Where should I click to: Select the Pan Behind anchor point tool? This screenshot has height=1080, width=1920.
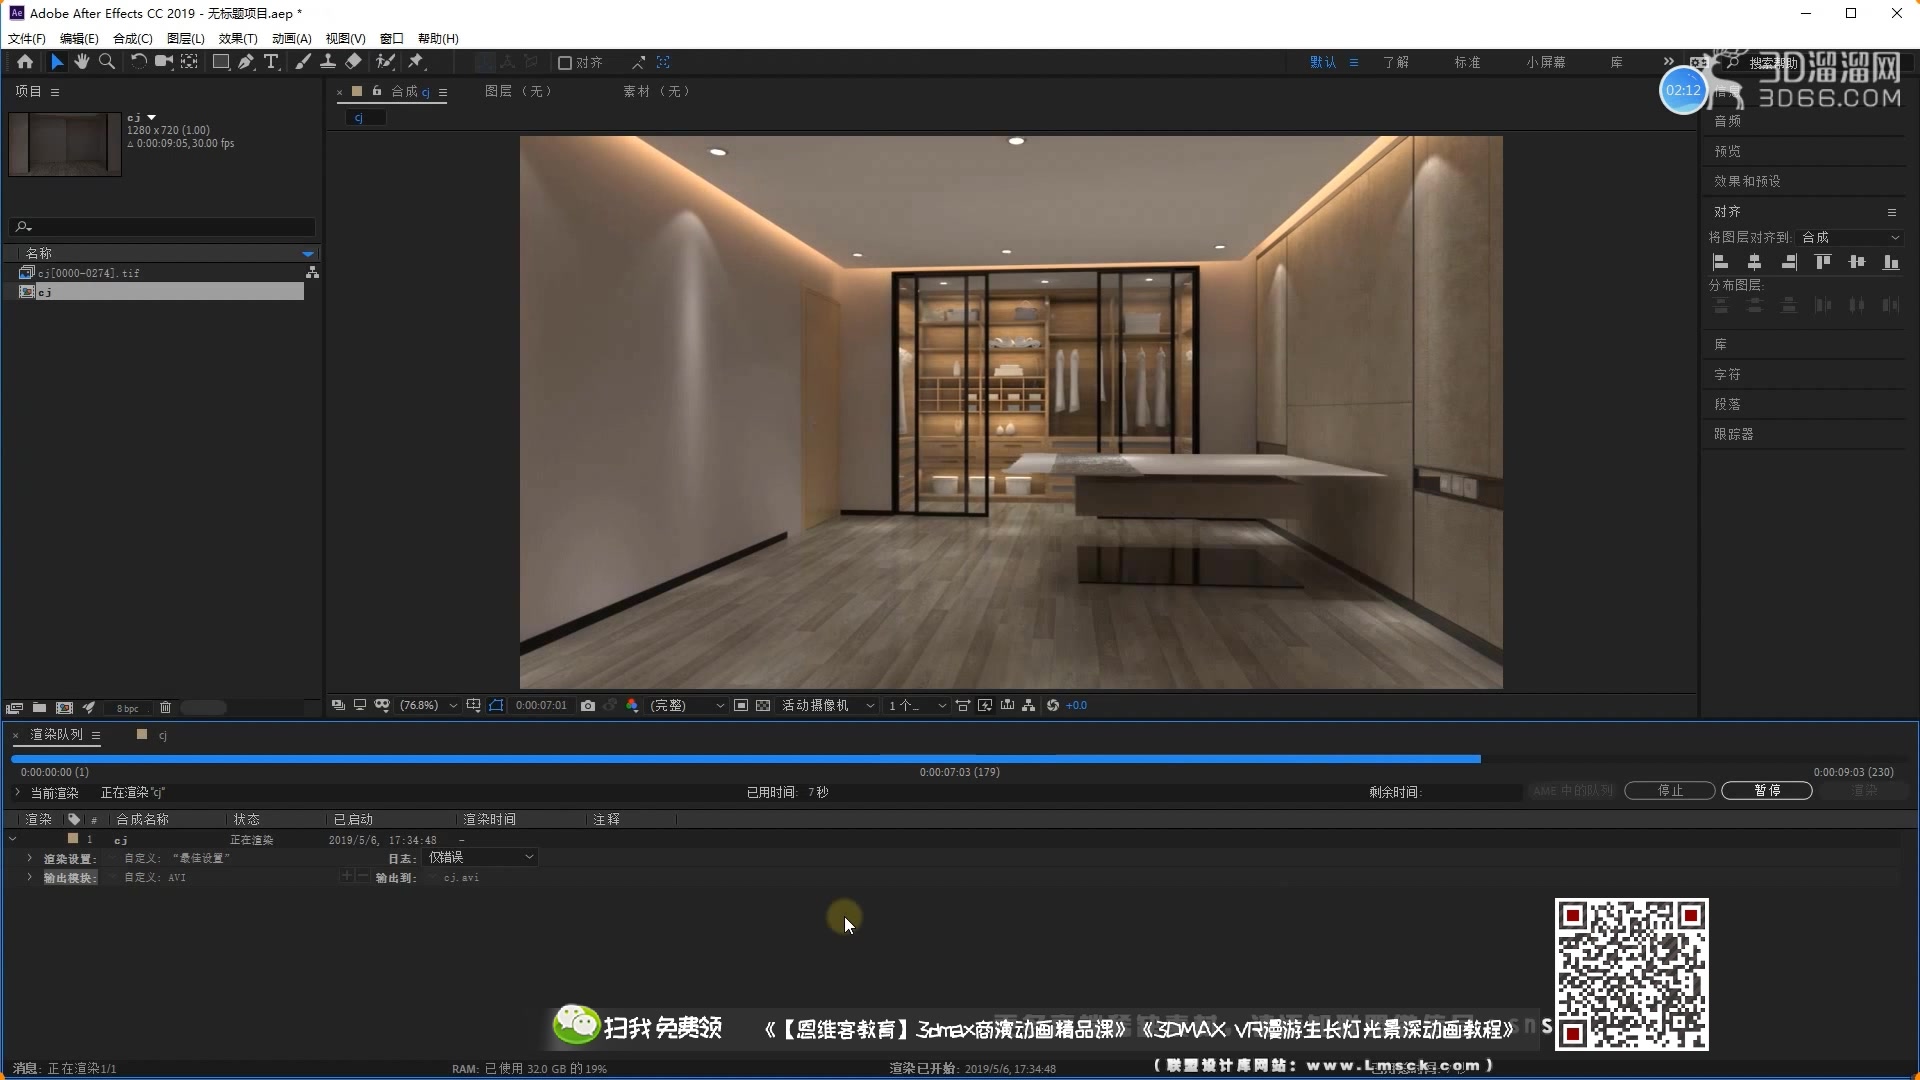(189, 62)
